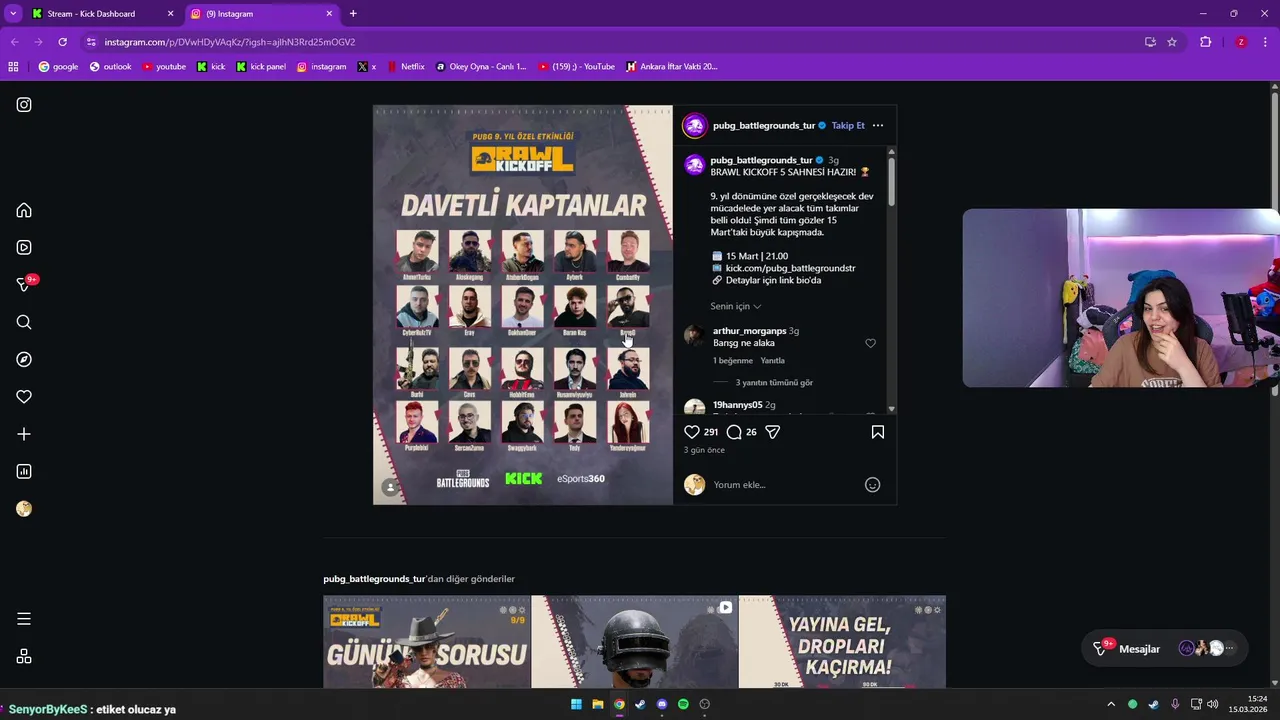
Task: Switch to Stream - Kick Dashboard tab
Action: (x=103, y=14)
